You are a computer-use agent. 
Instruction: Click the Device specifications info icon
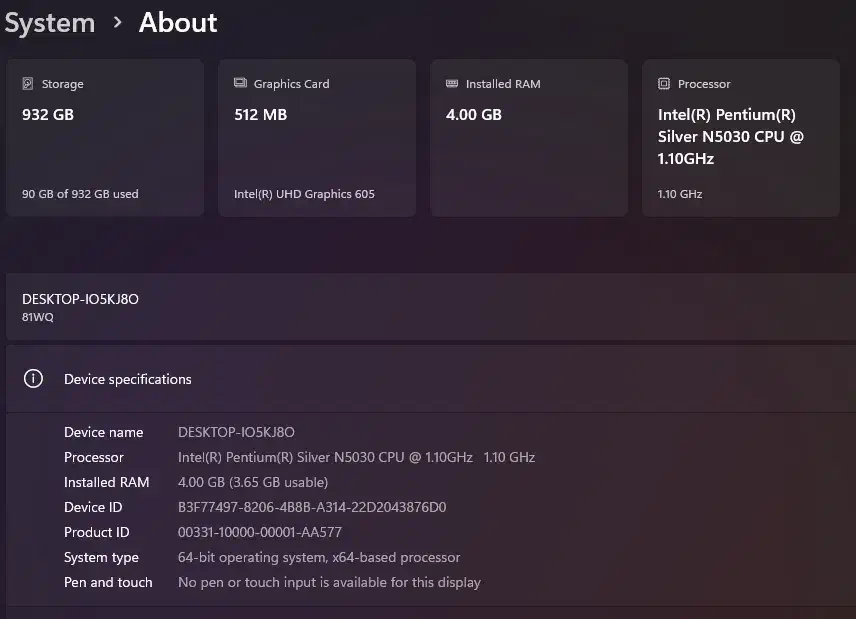tap(34, 379)
